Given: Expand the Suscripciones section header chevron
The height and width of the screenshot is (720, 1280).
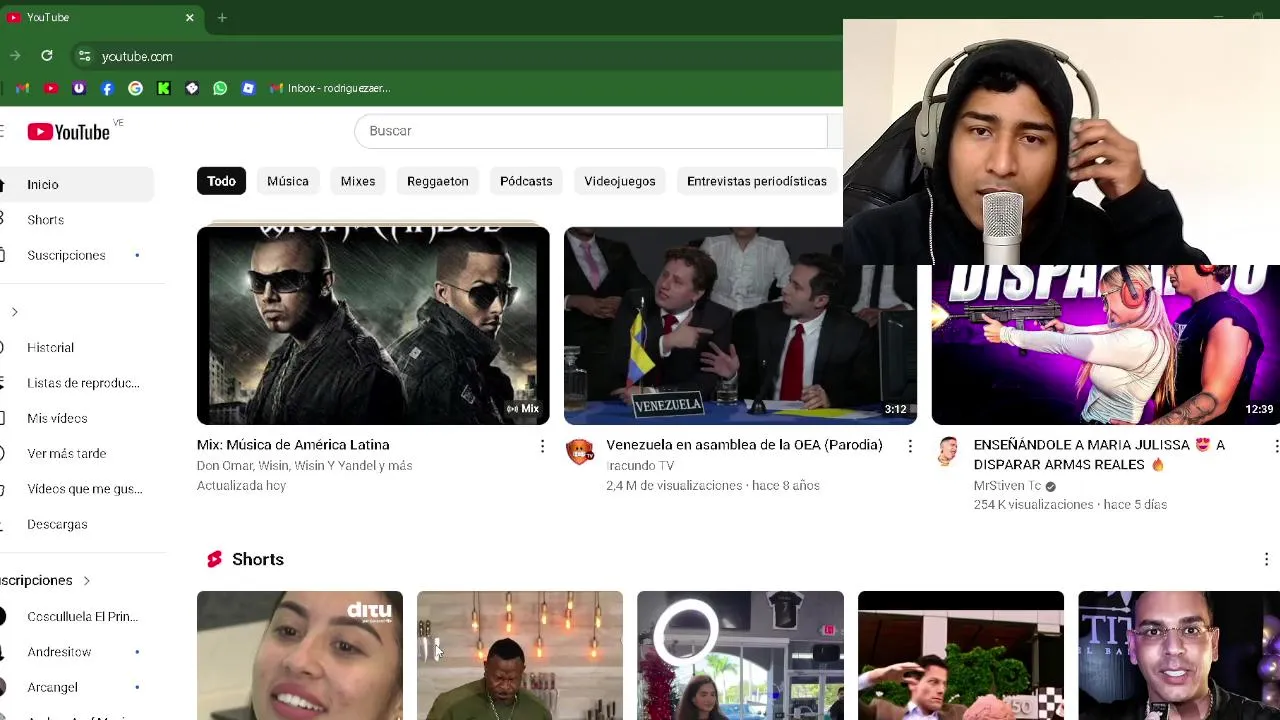Looking at the screenshot, I should coord(86,580).
